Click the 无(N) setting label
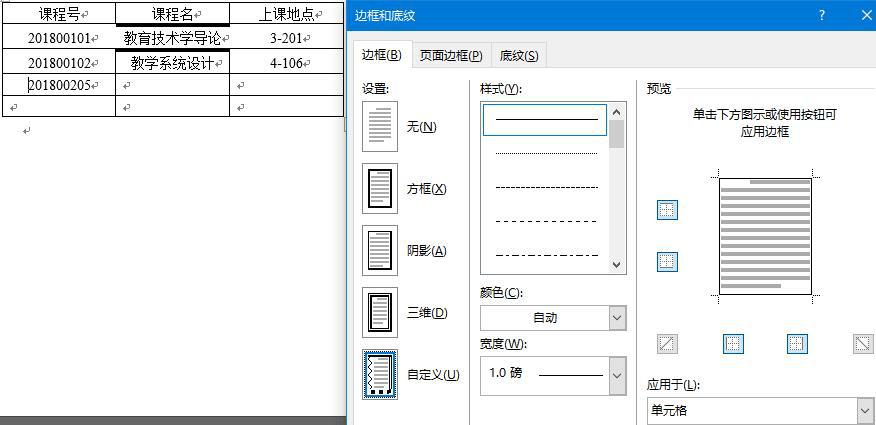This screenshot has height=425, width=876. click(421, 127)
